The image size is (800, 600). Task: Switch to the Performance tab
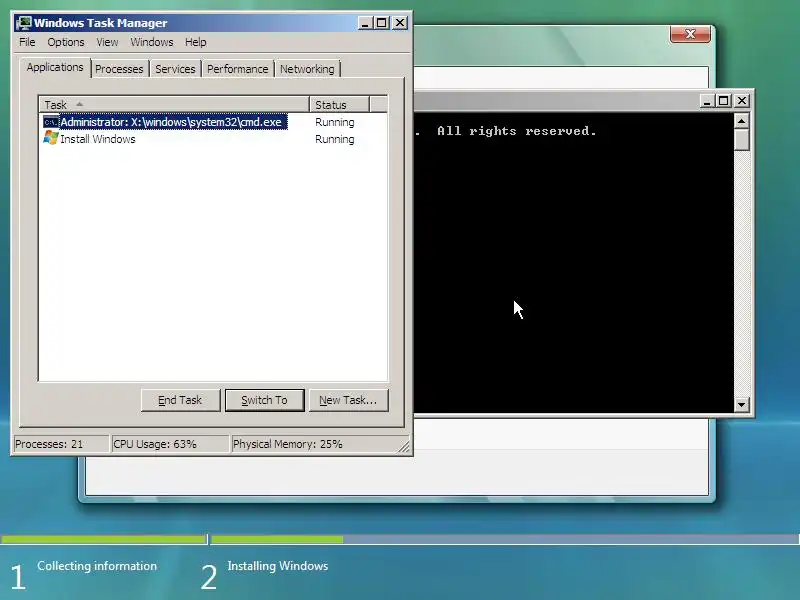(237, 69)
